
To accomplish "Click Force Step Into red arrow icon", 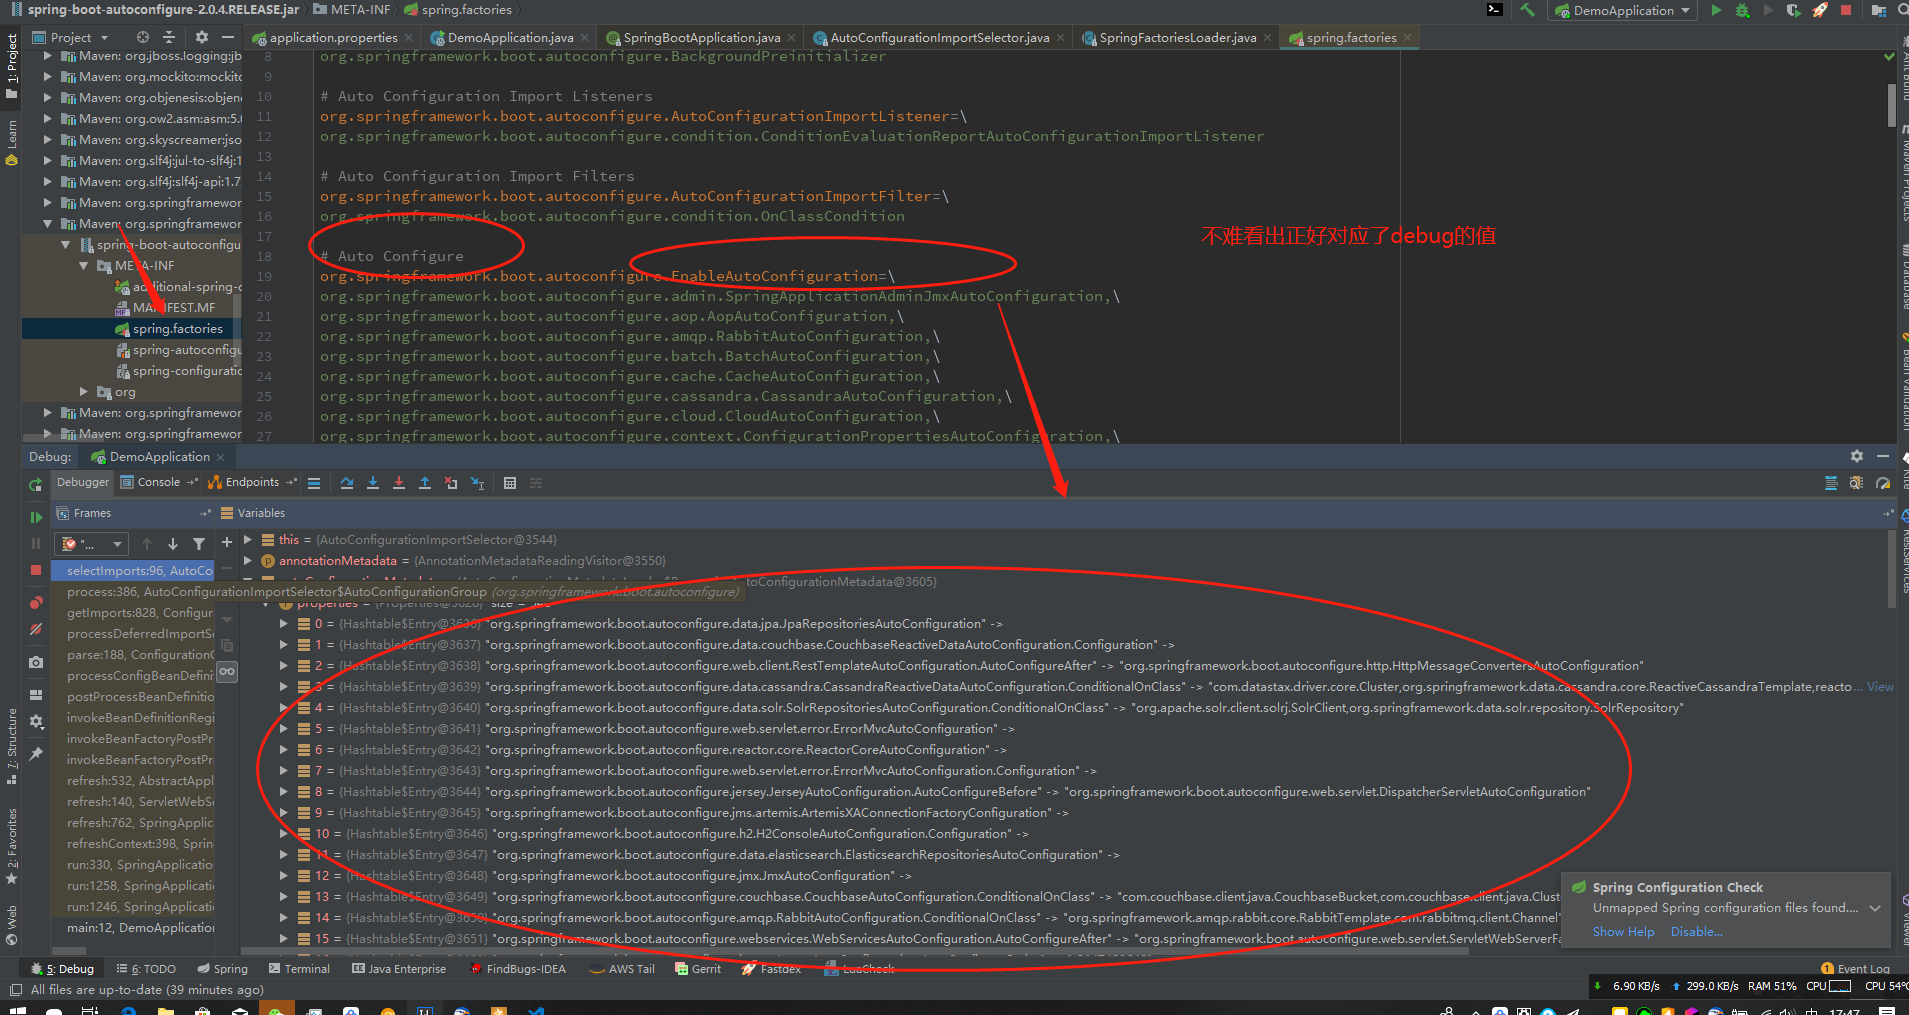I will 399,483.
